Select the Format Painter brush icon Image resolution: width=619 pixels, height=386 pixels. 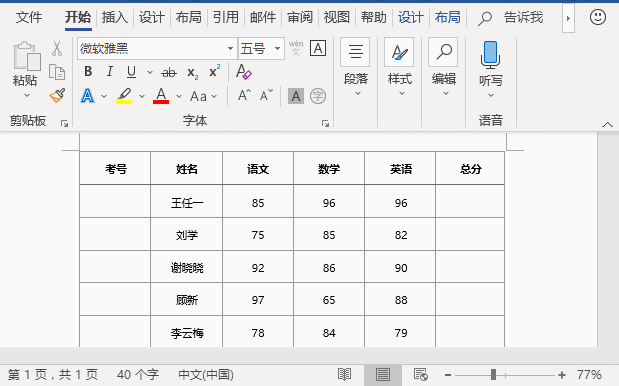click(x=57, y=95)
